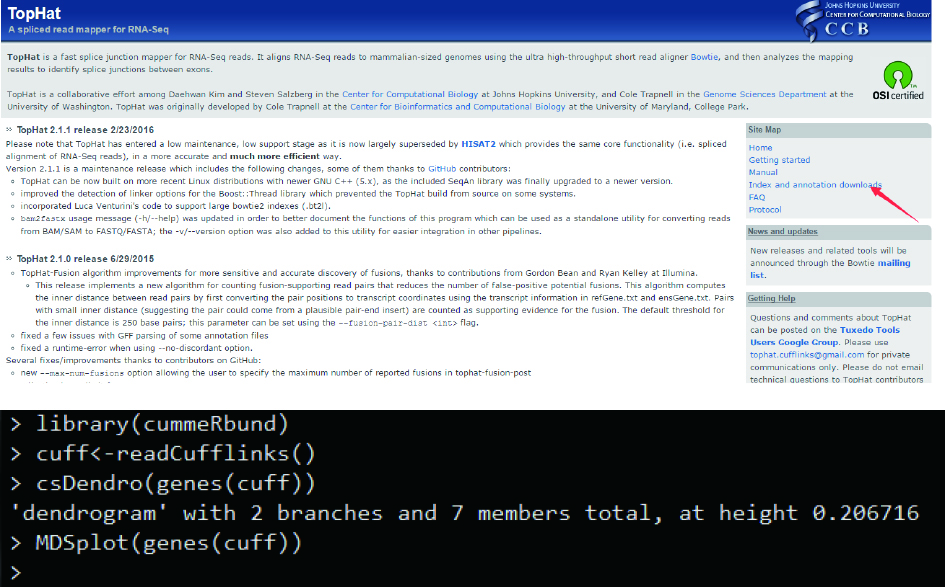The height and width of the screenshot is (587, 945).
Task: Open the FAQ page link
Action: pos(757,197)
